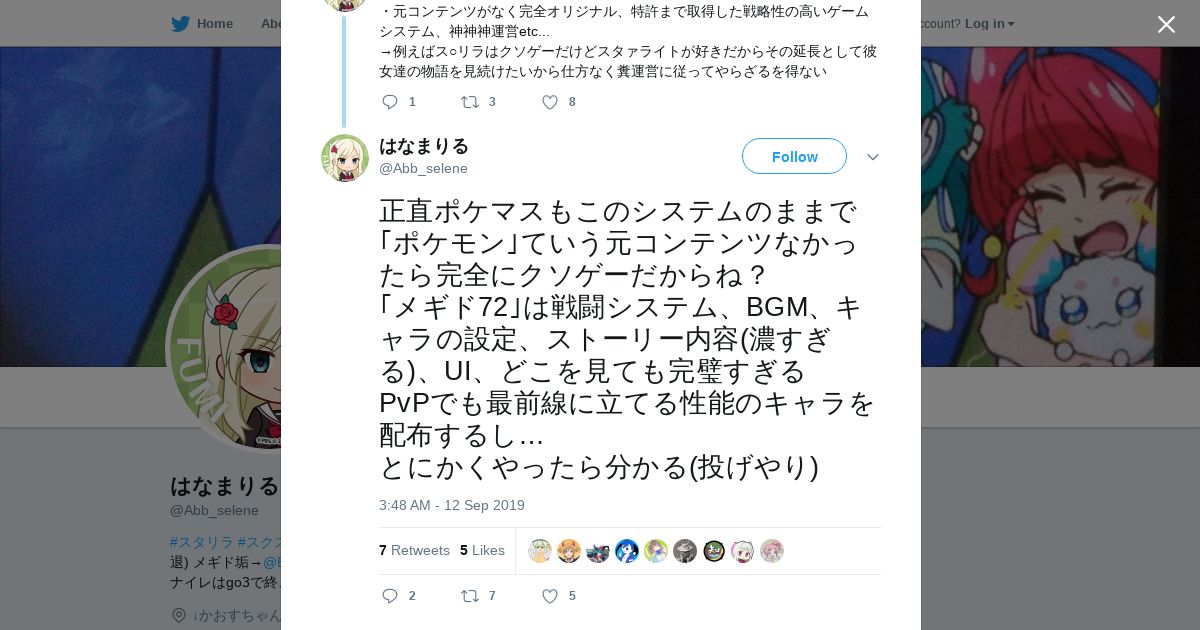Click the Twitter bird Home icon
Viewport: 1200px width, 630px height.
(x=180, y=23)
